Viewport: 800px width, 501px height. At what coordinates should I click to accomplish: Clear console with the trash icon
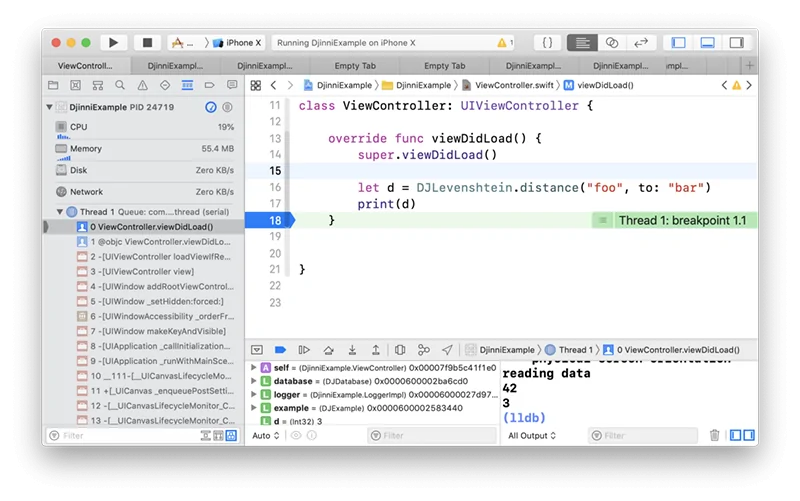click(x=714, y=436)
